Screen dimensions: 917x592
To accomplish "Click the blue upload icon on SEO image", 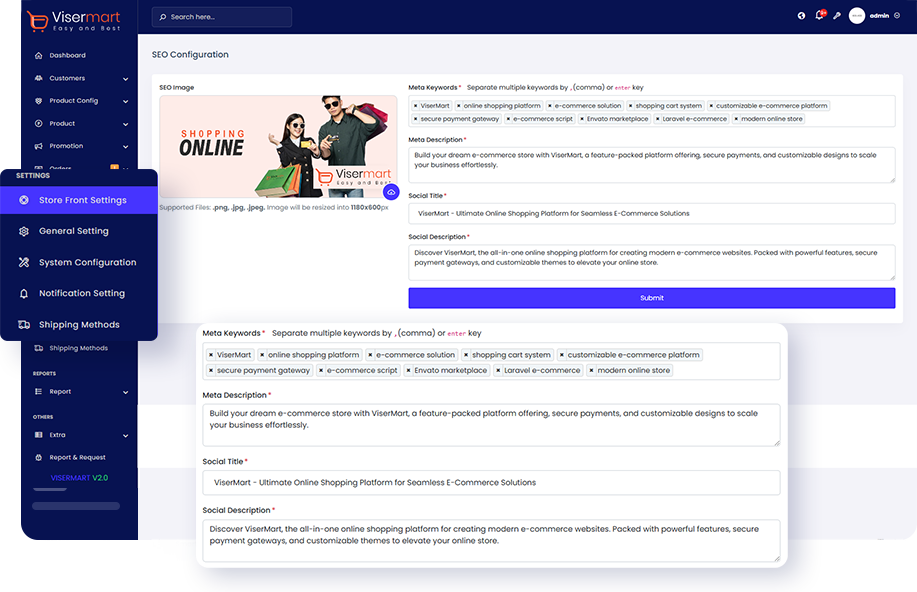I will click(391, 192).
